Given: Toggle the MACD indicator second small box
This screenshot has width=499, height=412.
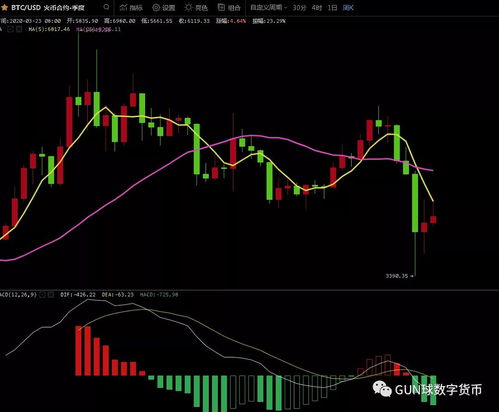Looking at the screenshot, I should [x=51, y=295].
